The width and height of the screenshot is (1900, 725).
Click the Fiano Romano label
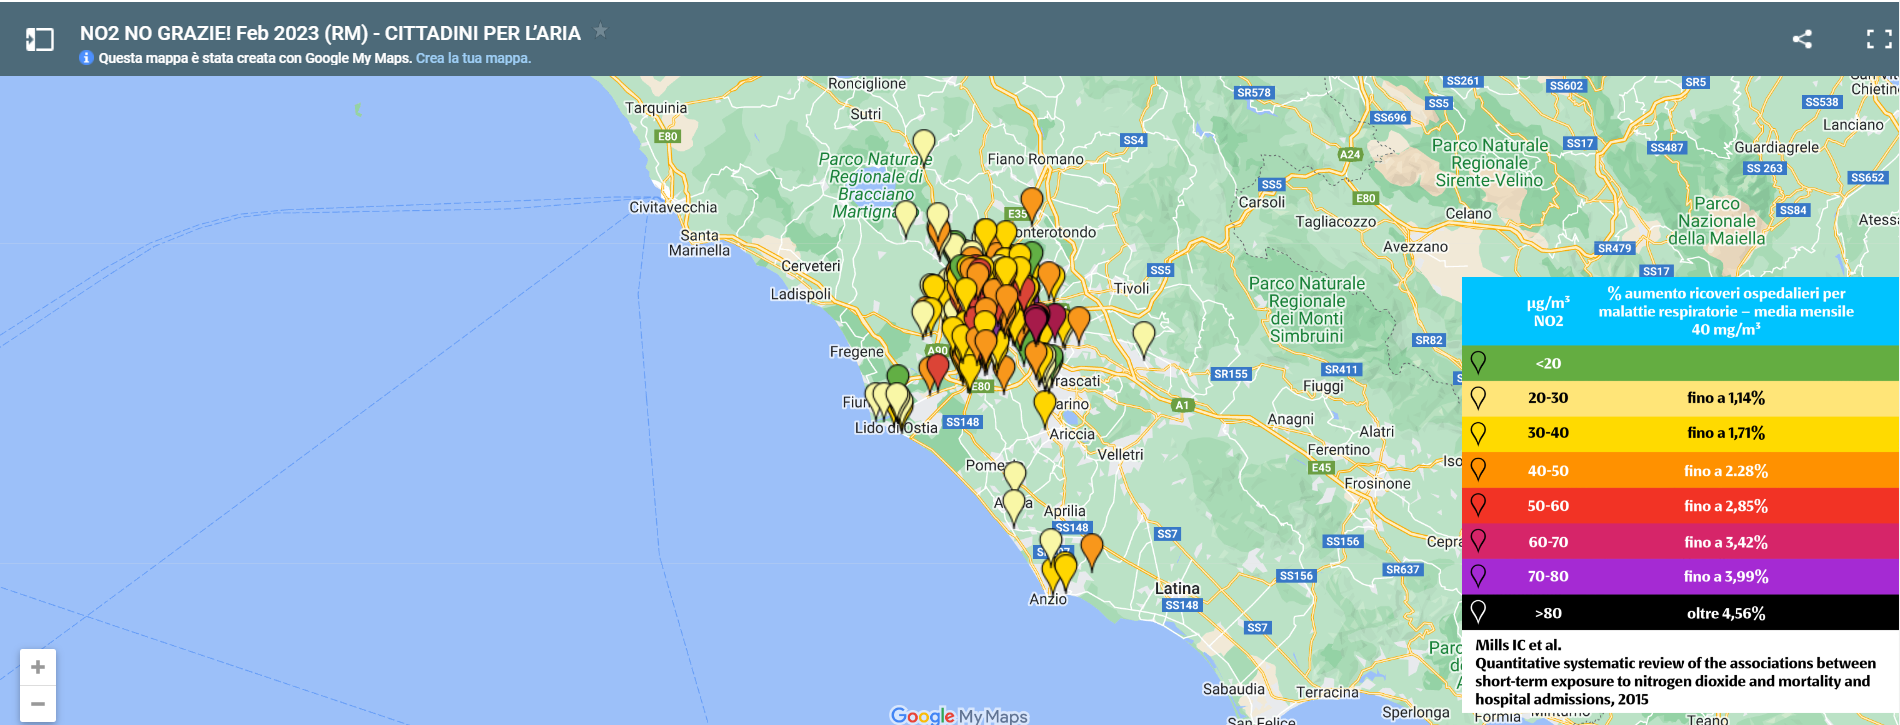point(1035,159)
